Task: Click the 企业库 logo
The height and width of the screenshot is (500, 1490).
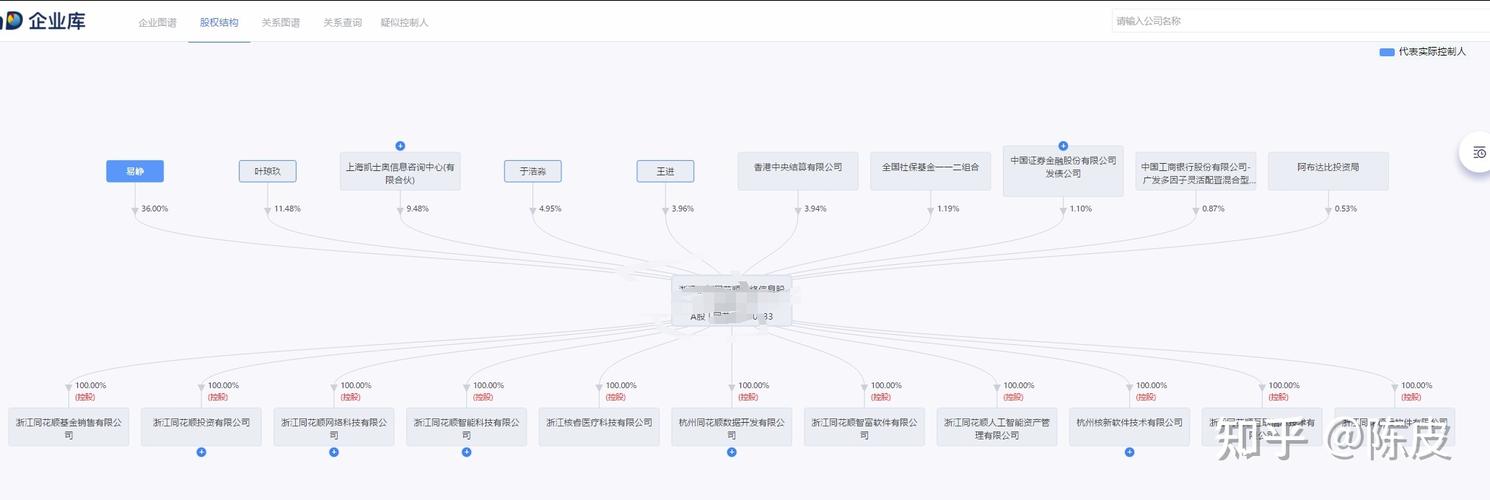Action: click(43, 21)
